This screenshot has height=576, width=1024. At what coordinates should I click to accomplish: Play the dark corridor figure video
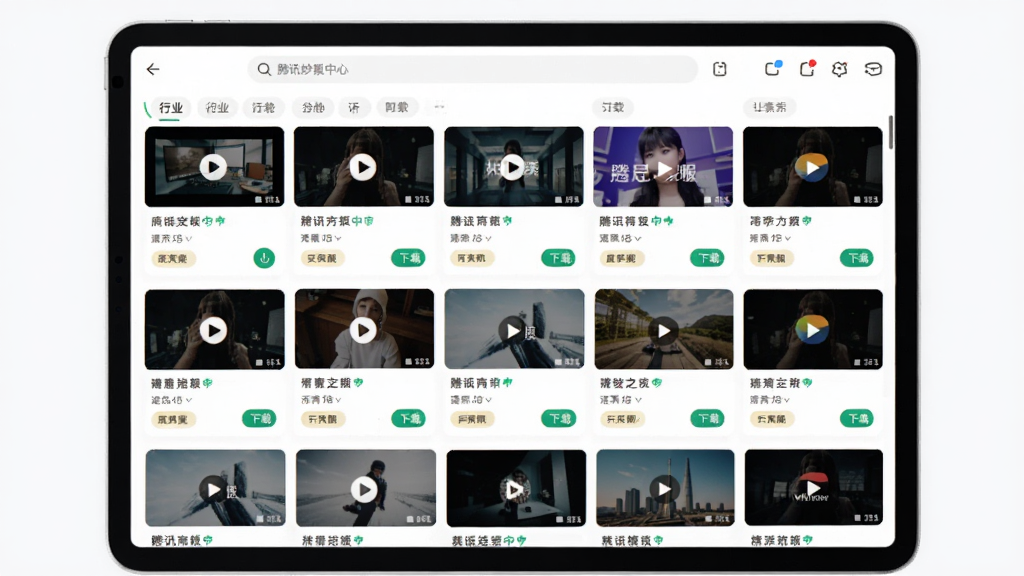pos(513,168)
